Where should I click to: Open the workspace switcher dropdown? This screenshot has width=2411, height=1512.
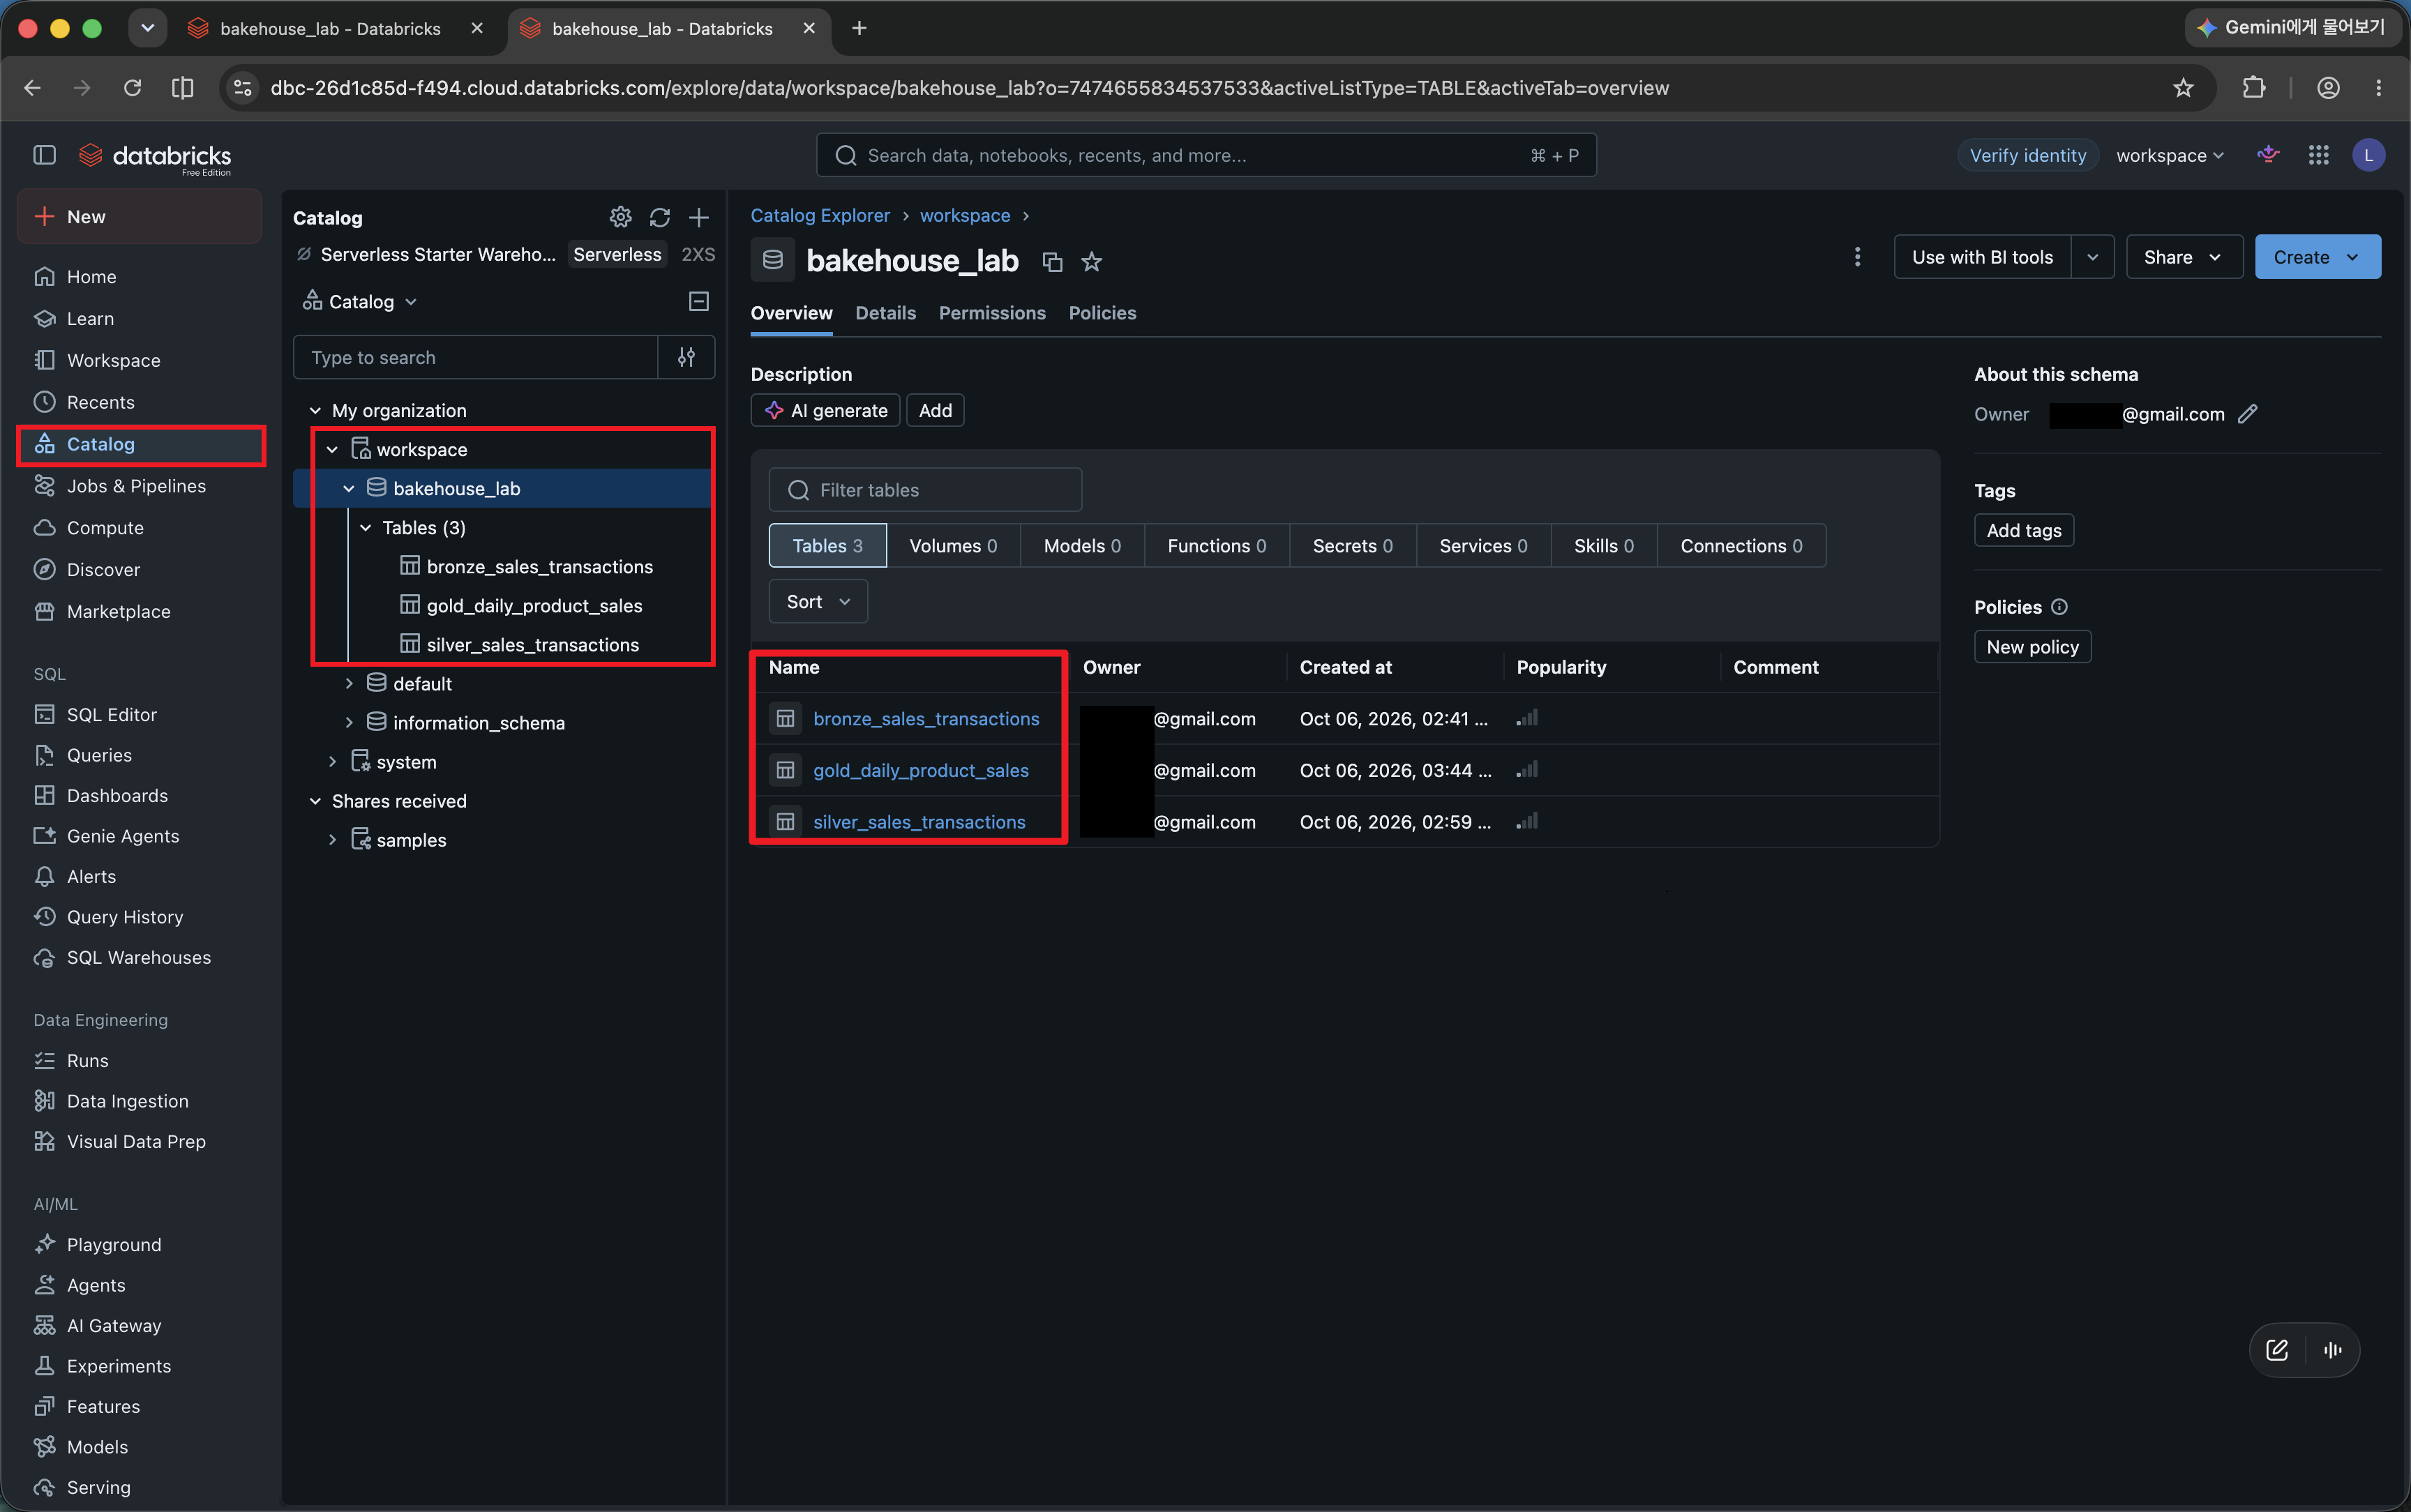2170,155
